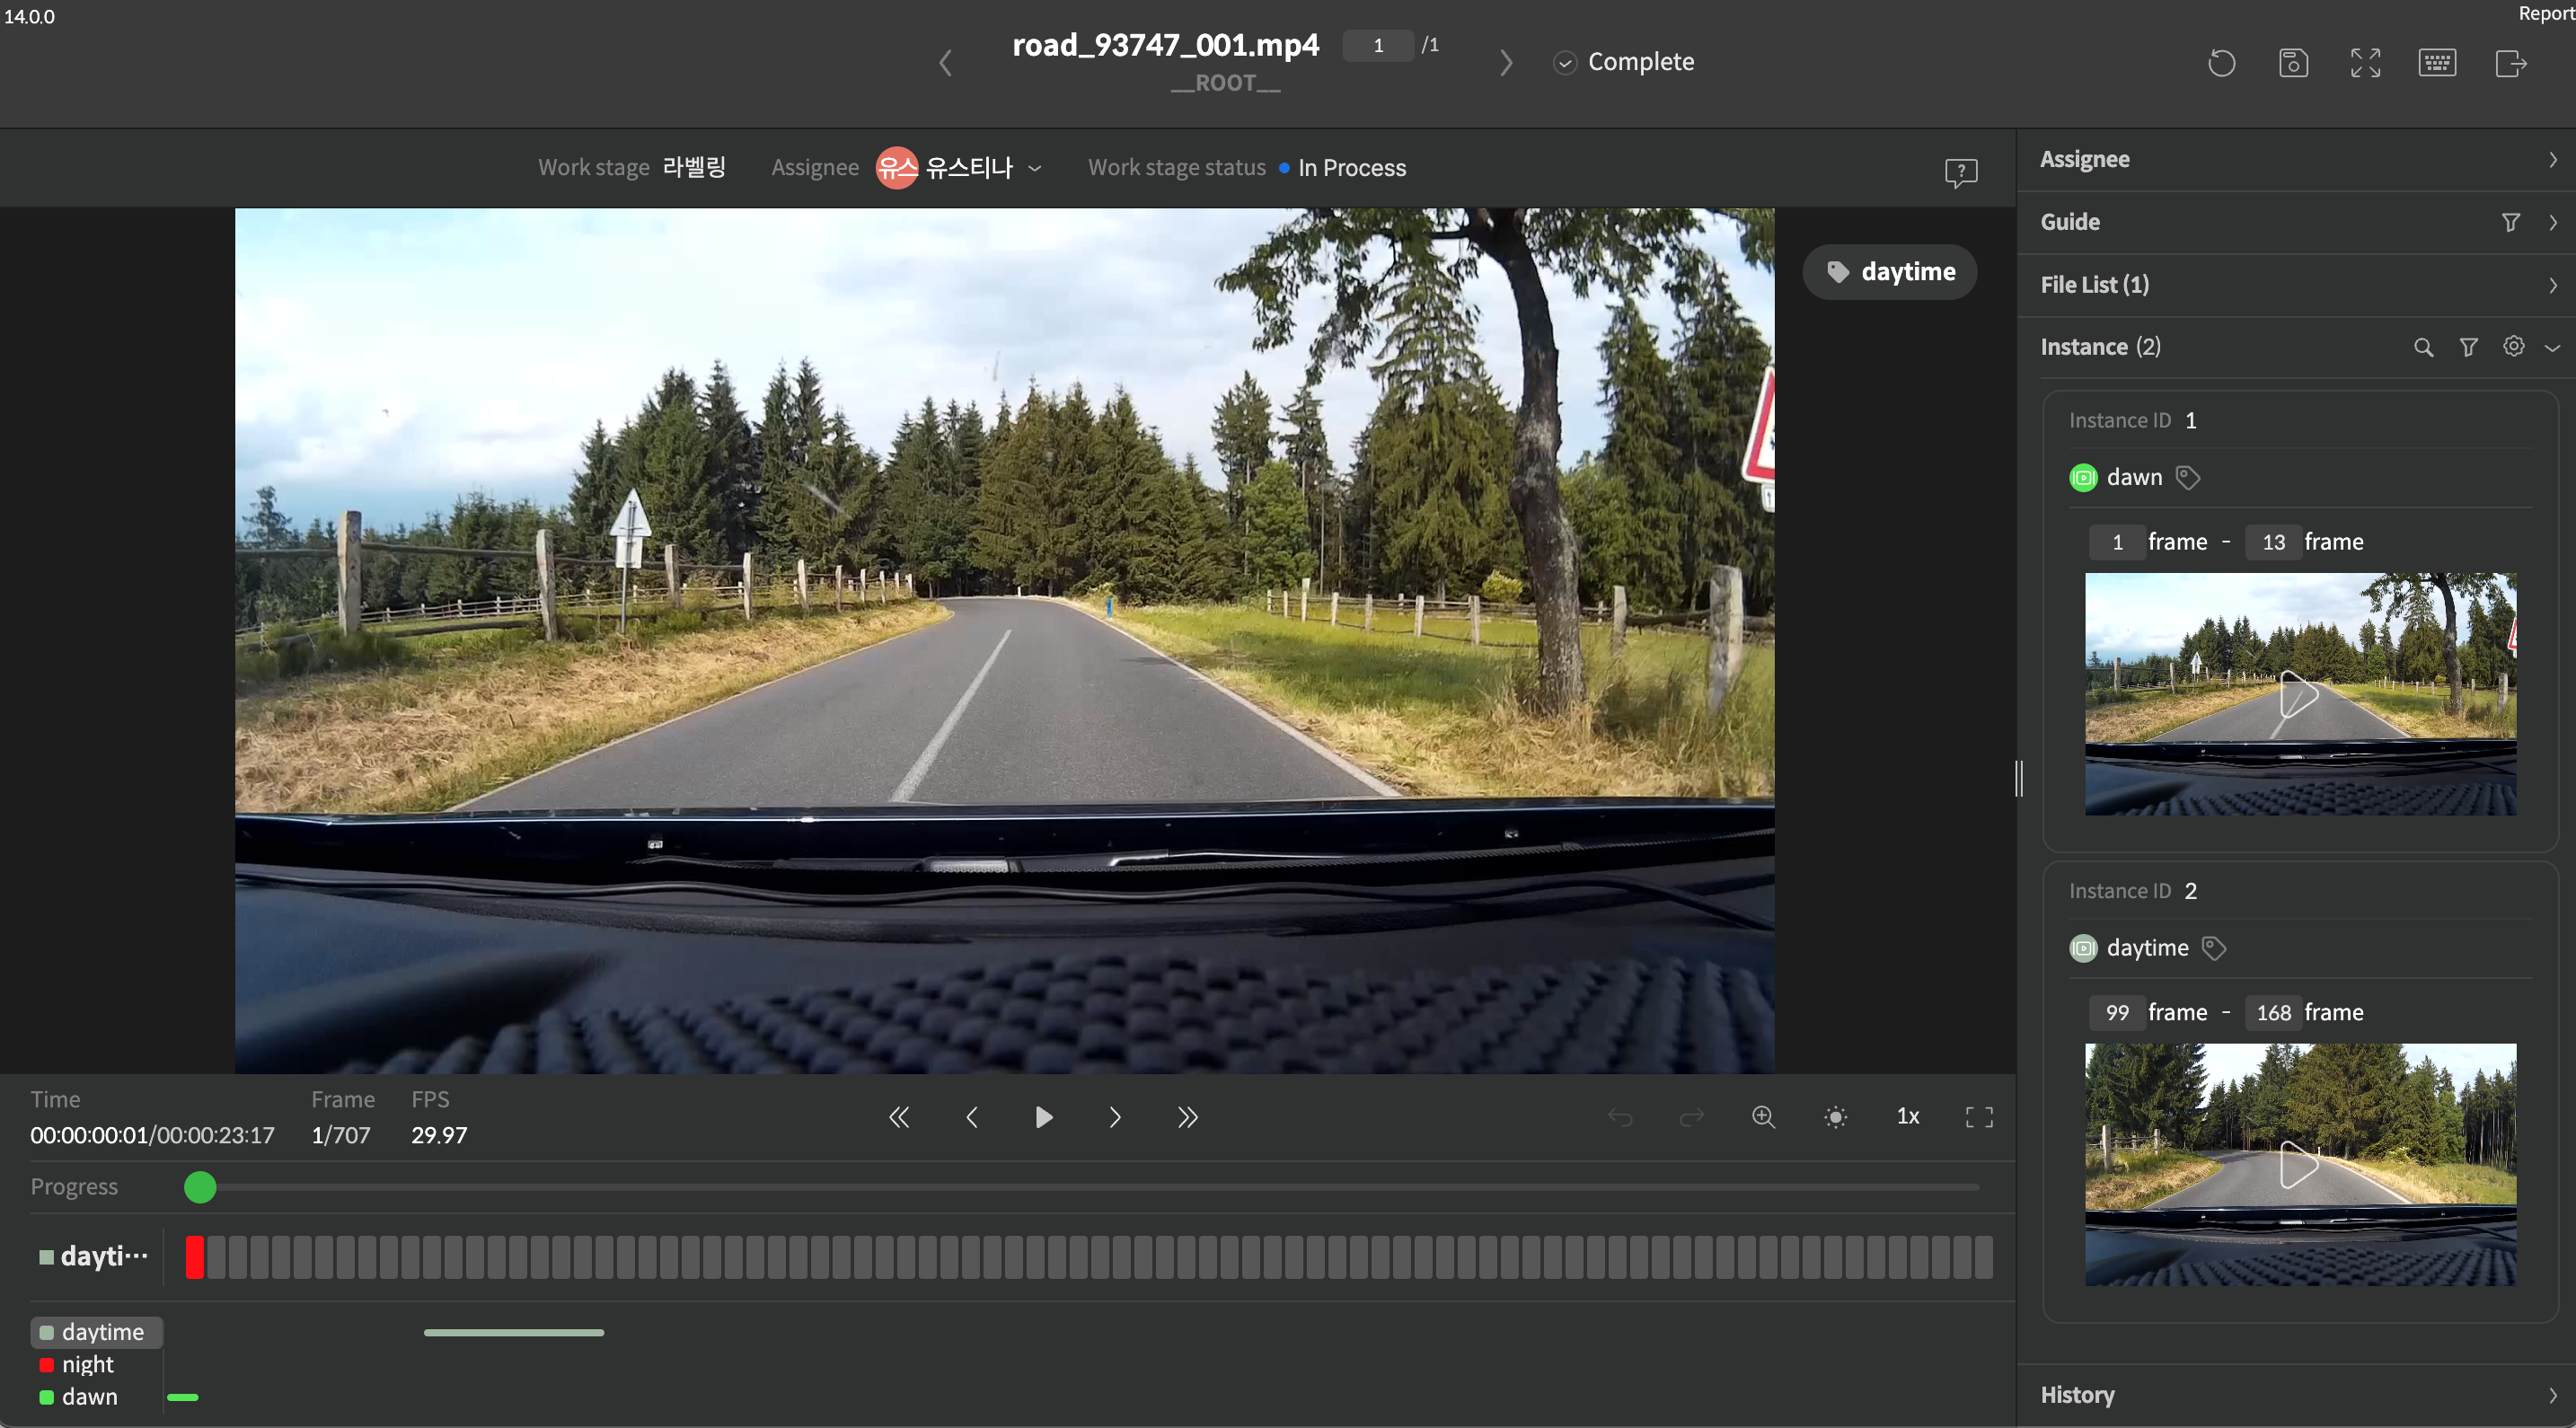Click the save icon in top toolbar

coord(2293,62)
